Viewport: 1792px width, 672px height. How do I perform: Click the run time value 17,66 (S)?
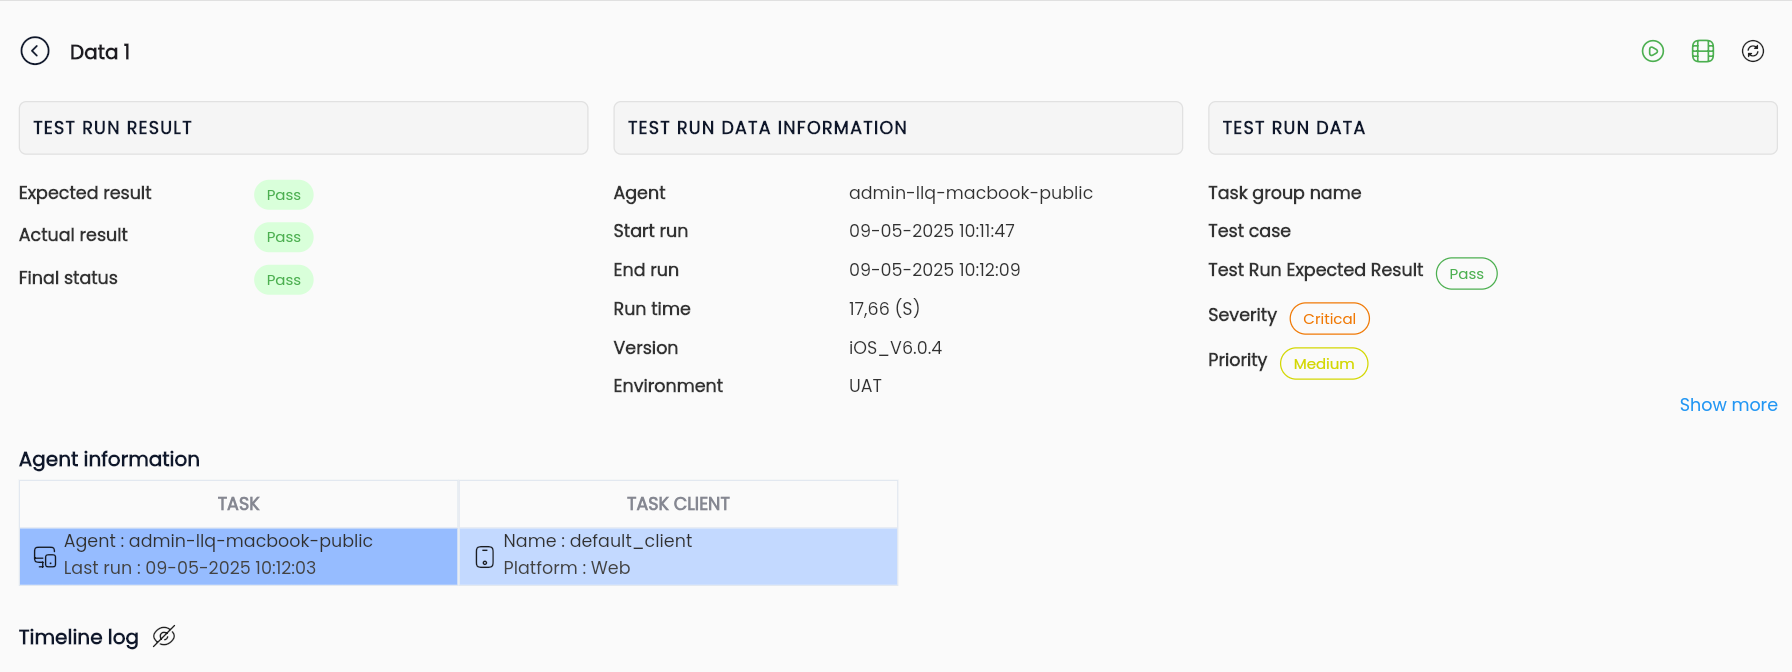coord(885,309)
